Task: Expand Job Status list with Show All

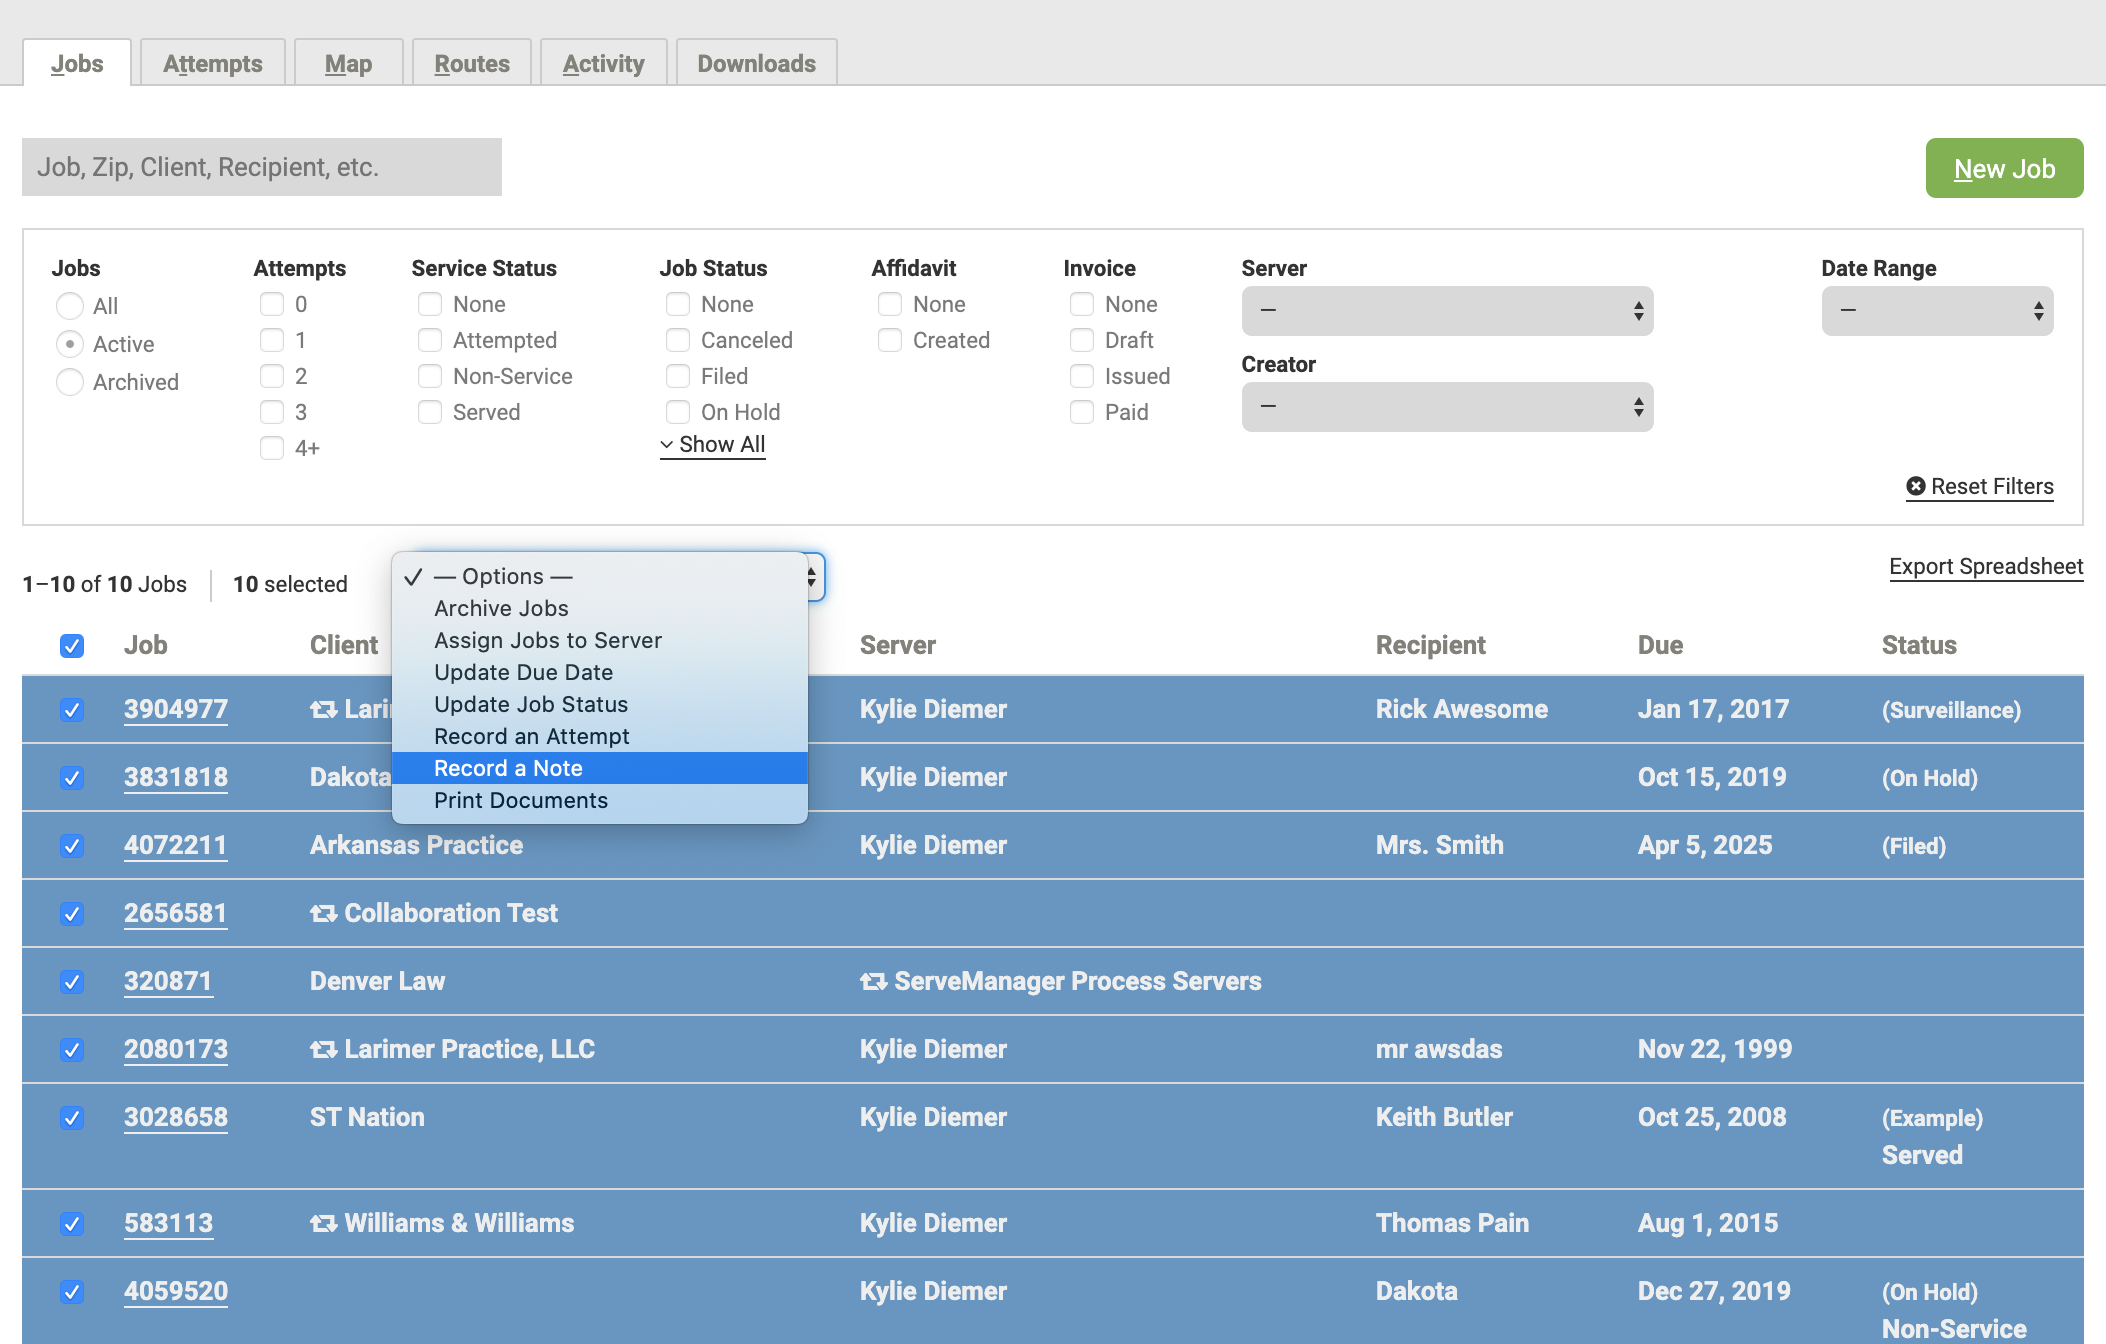Action: [x=713, y=445]
